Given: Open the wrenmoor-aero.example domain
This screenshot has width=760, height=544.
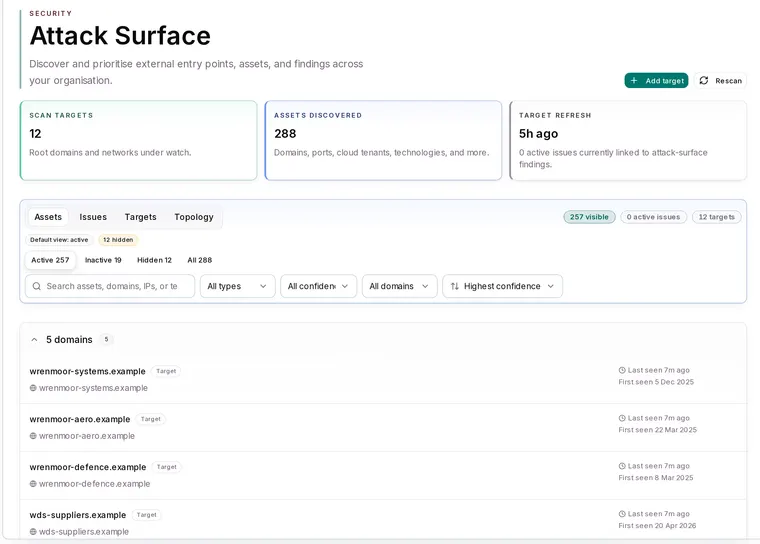Looking at the screenshot, I should tap(80, 419).
